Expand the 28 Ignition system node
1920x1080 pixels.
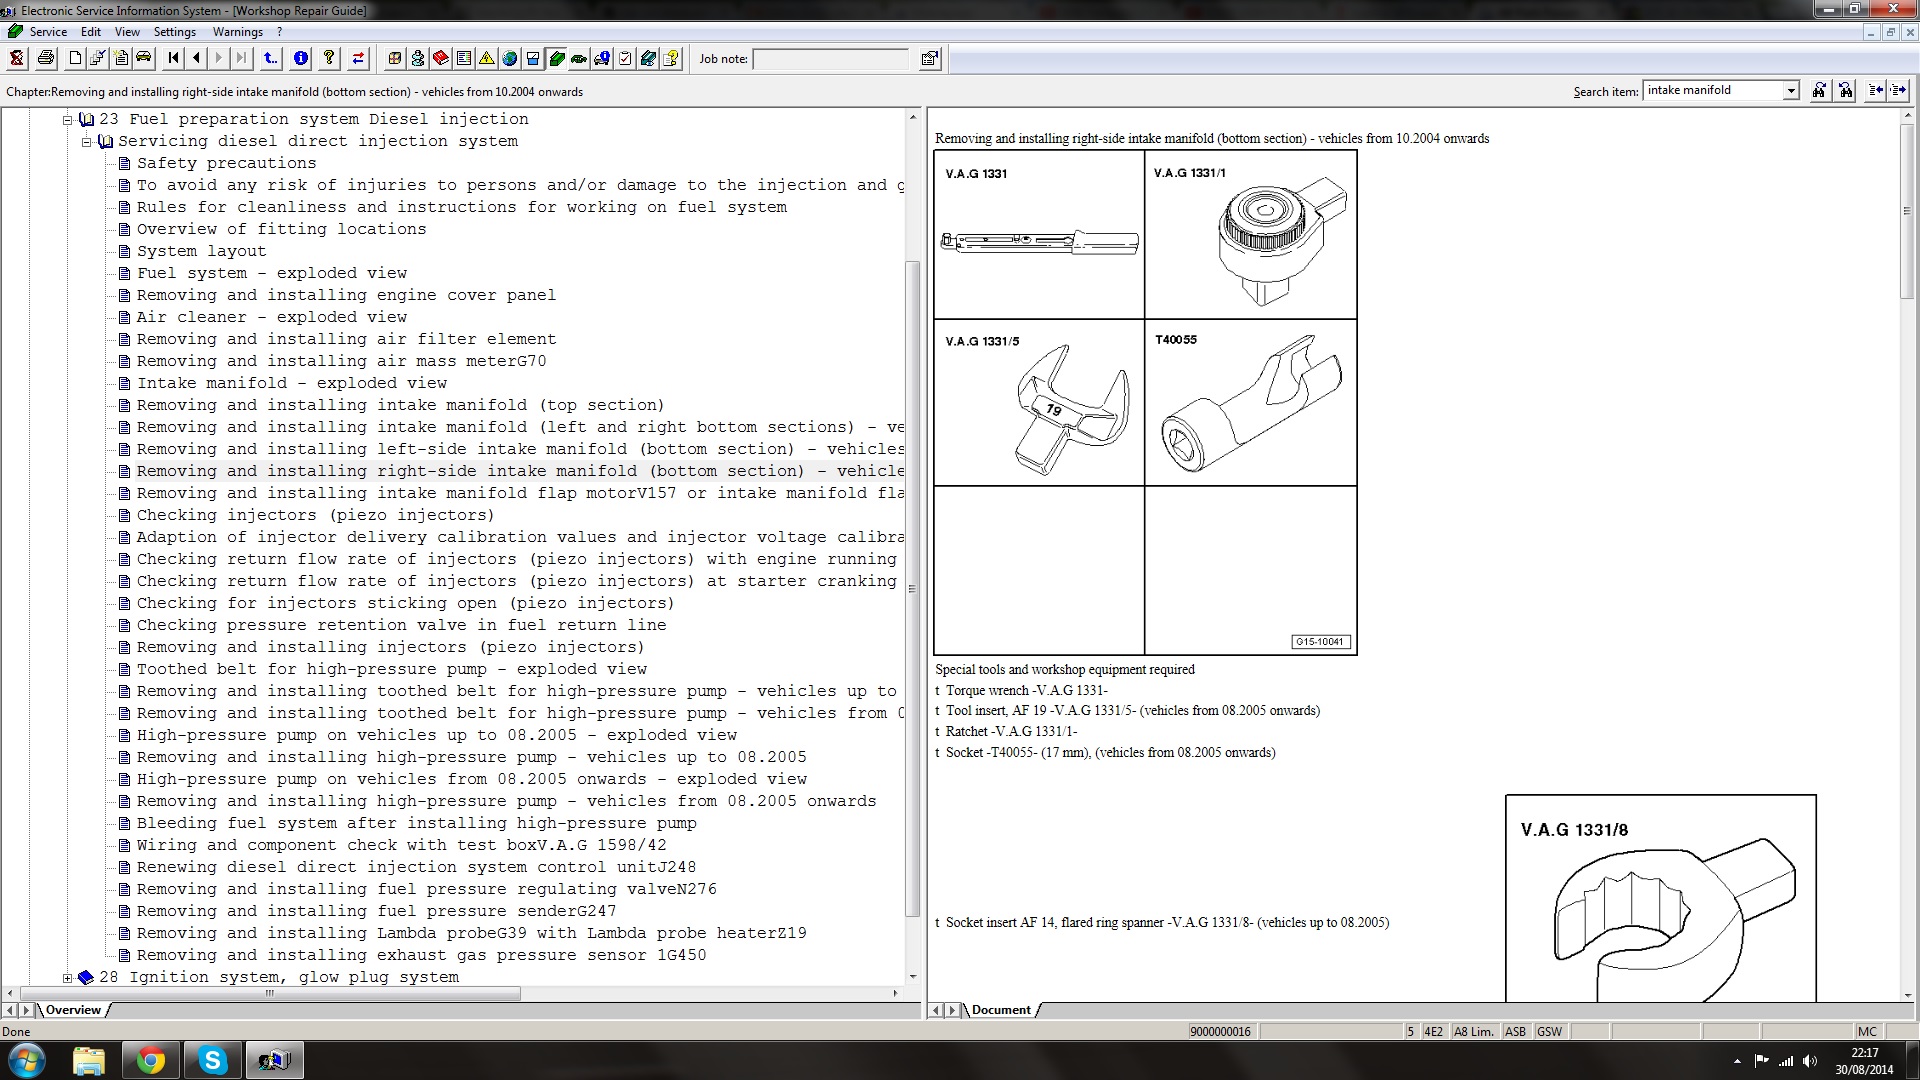(68, 977)
